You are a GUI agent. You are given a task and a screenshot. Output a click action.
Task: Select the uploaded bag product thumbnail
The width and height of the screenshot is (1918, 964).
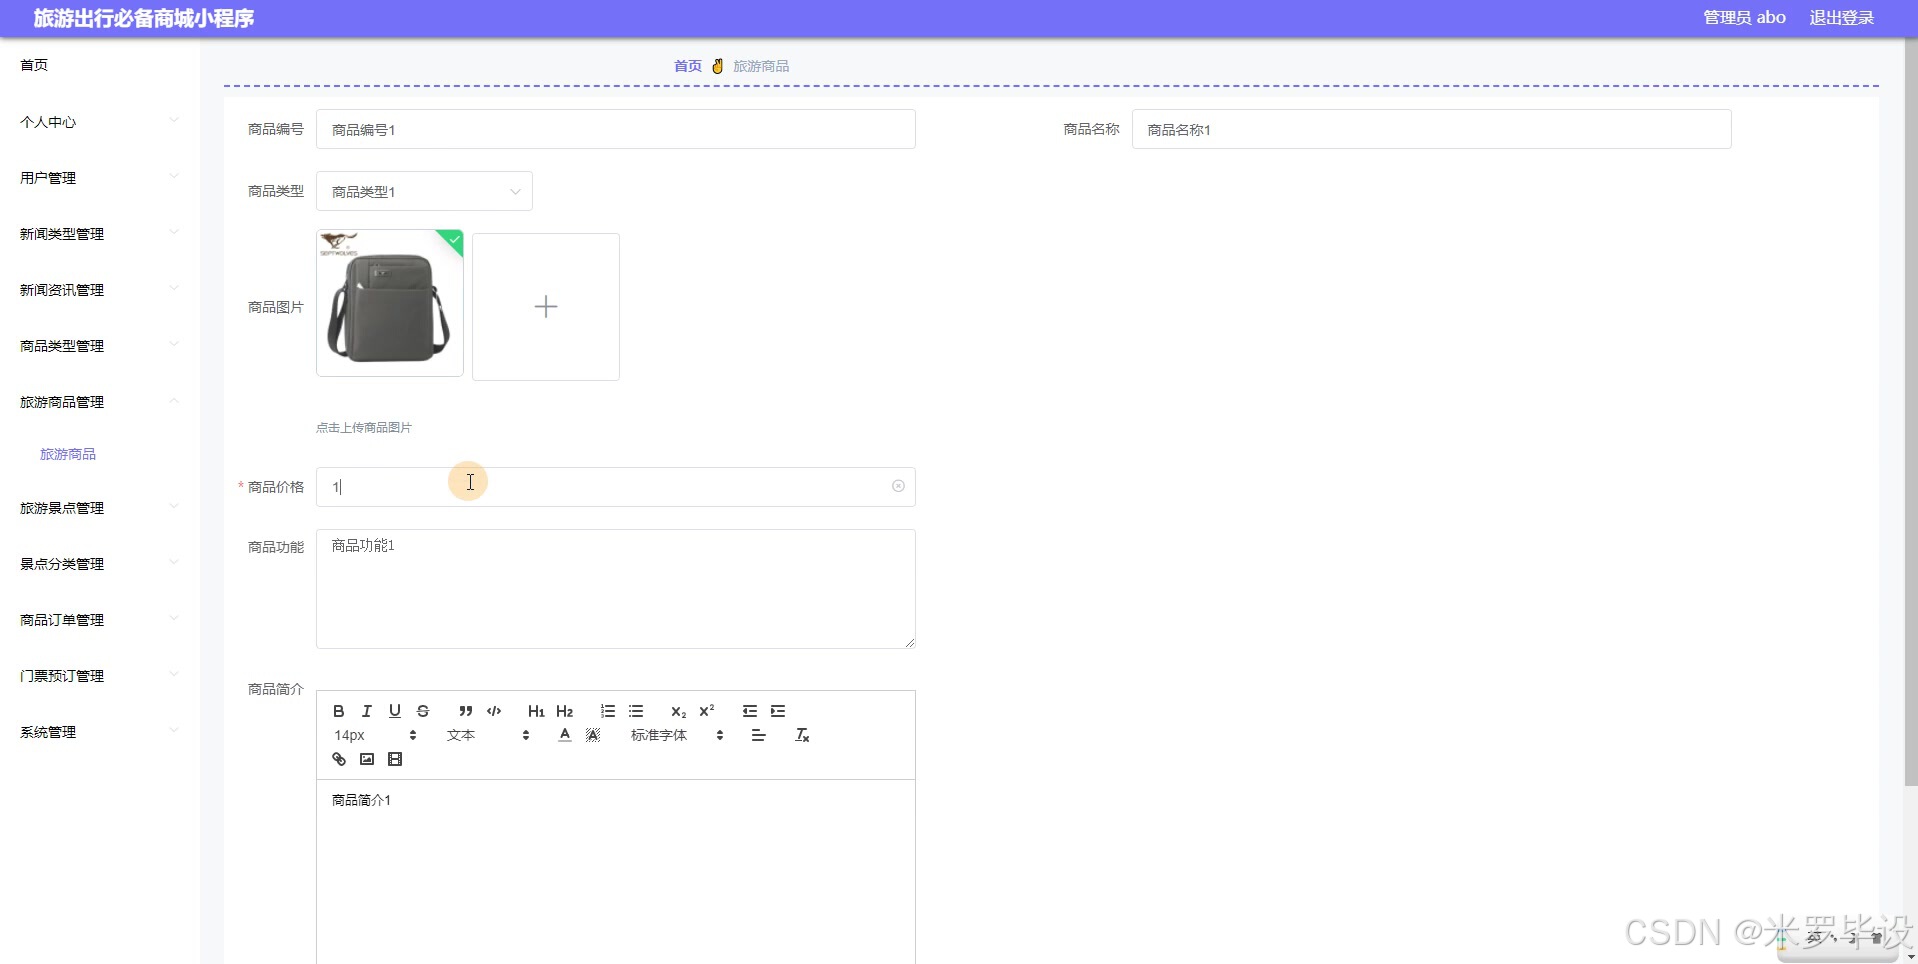(x=390, y=303)
